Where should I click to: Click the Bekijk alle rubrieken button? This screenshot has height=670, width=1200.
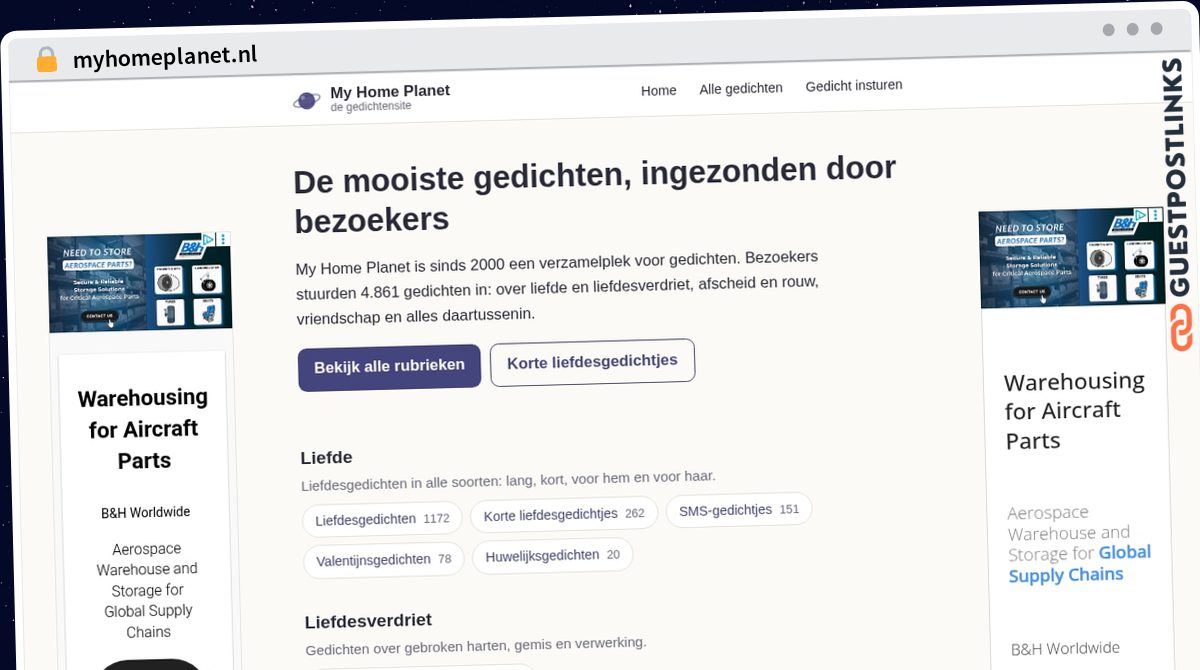point(389,367)
